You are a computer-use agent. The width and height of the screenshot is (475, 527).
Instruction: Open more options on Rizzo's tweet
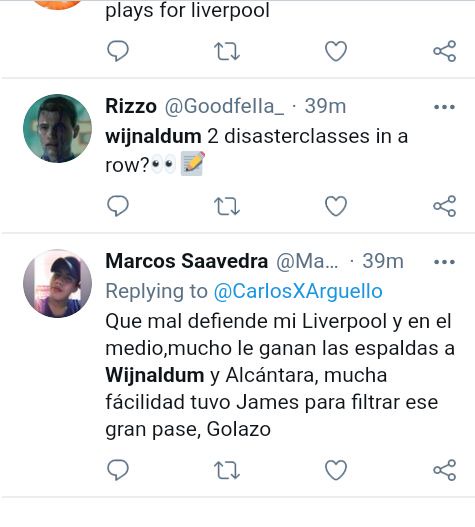444,107
